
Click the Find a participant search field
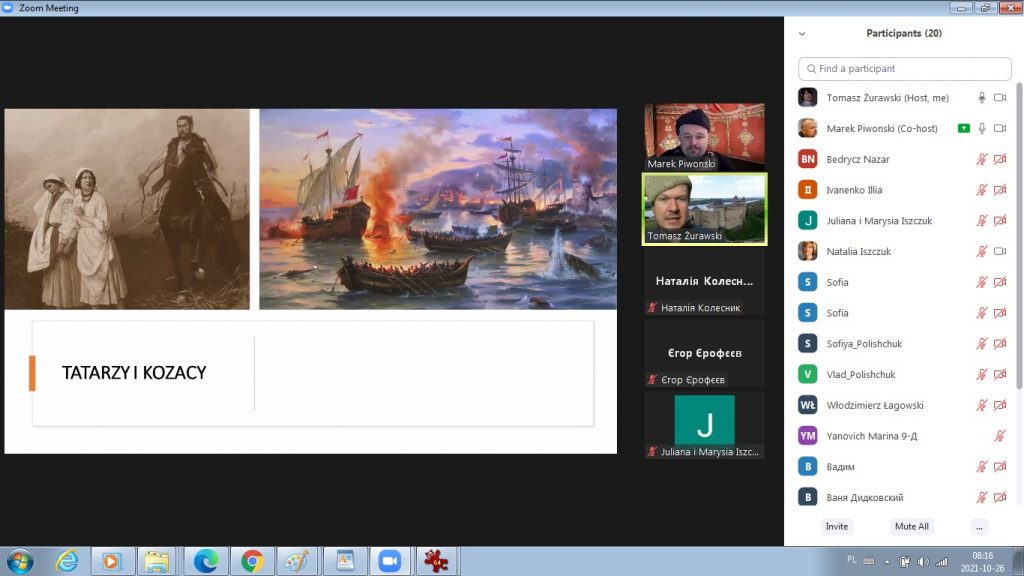click(905, 69)
